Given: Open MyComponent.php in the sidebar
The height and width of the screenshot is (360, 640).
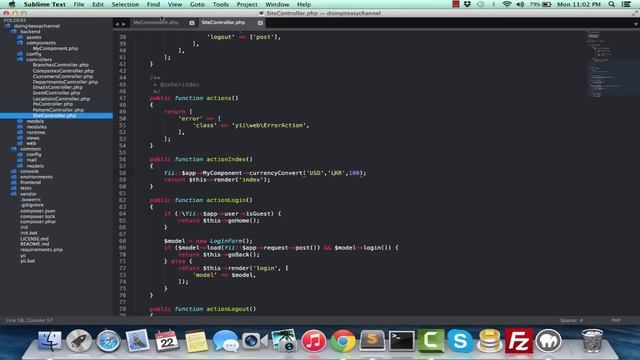Looking at the screenshot, I should (x=55, y=48).
